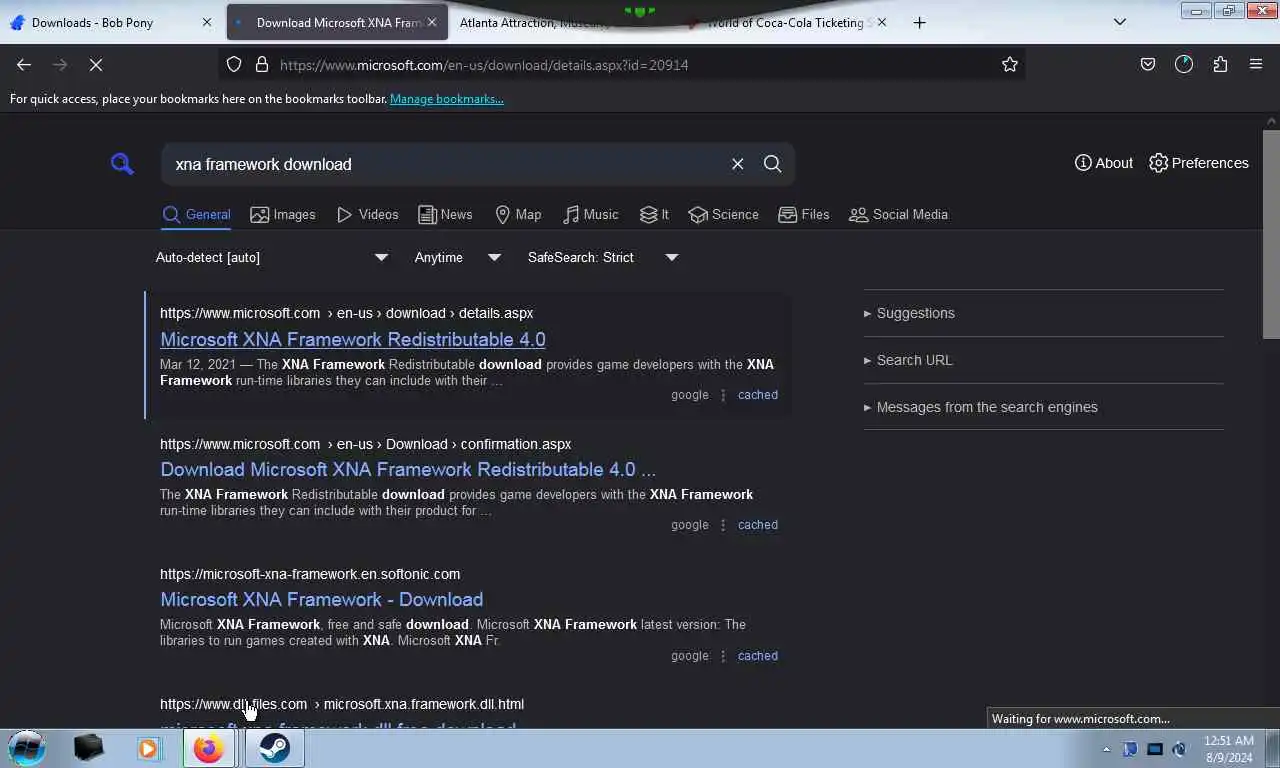Screen dimensions: 1280x768
Task: Expand the Suggestions section
Action: coord(909,313)
